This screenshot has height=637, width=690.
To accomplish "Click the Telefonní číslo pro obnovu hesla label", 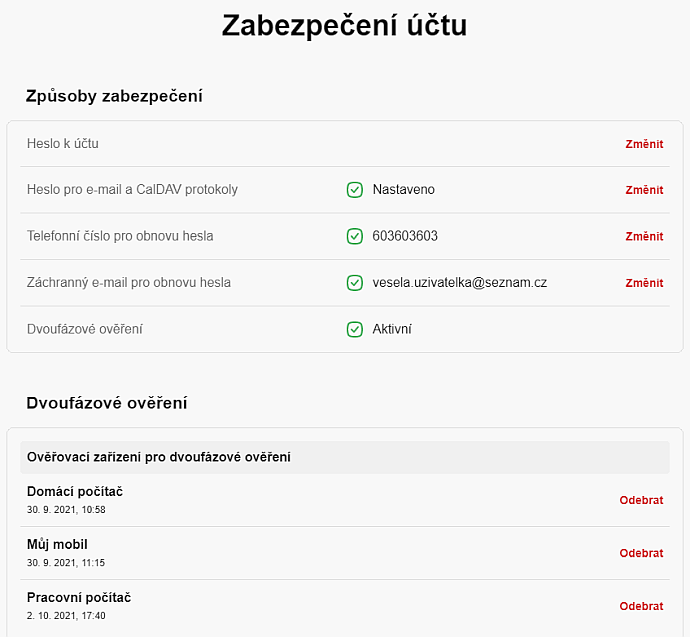I will pyautogui.click(x=120, y=236).
